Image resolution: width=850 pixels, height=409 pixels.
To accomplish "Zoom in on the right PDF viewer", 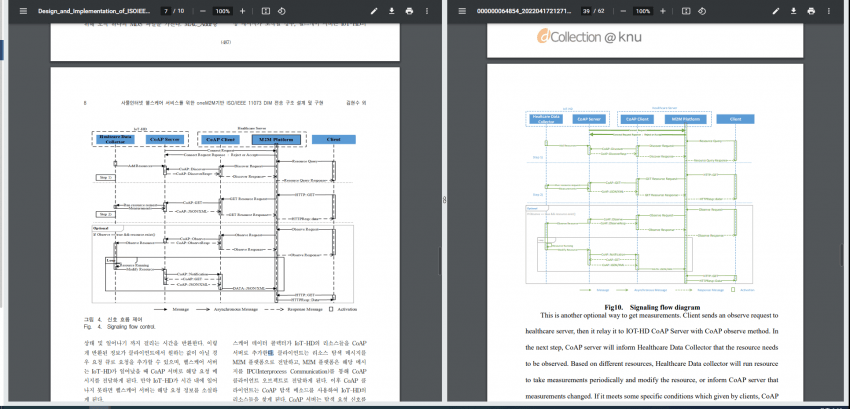I will tap(663, 11).
